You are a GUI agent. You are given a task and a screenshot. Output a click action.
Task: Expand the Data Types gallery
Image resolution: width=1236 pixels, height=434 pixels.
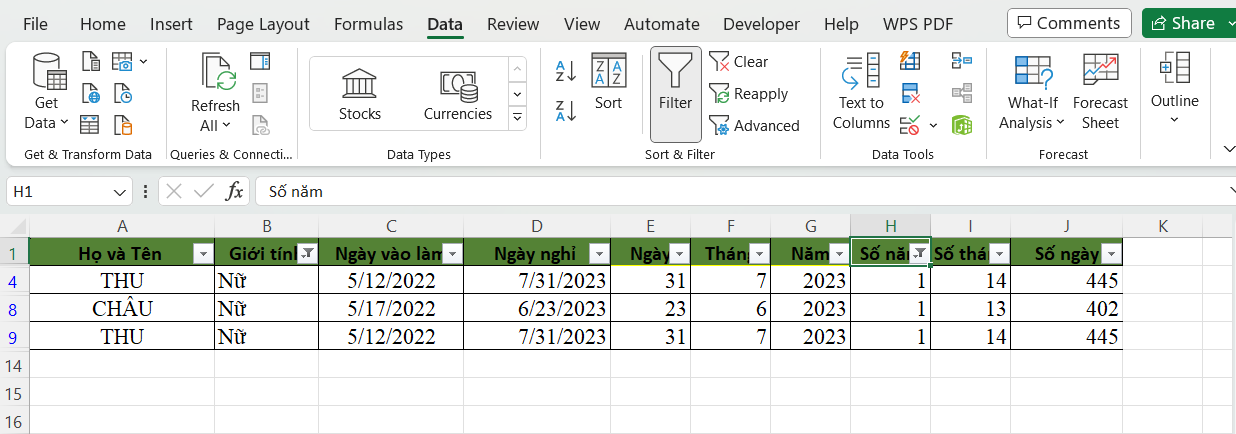click(x=517, y=117)
